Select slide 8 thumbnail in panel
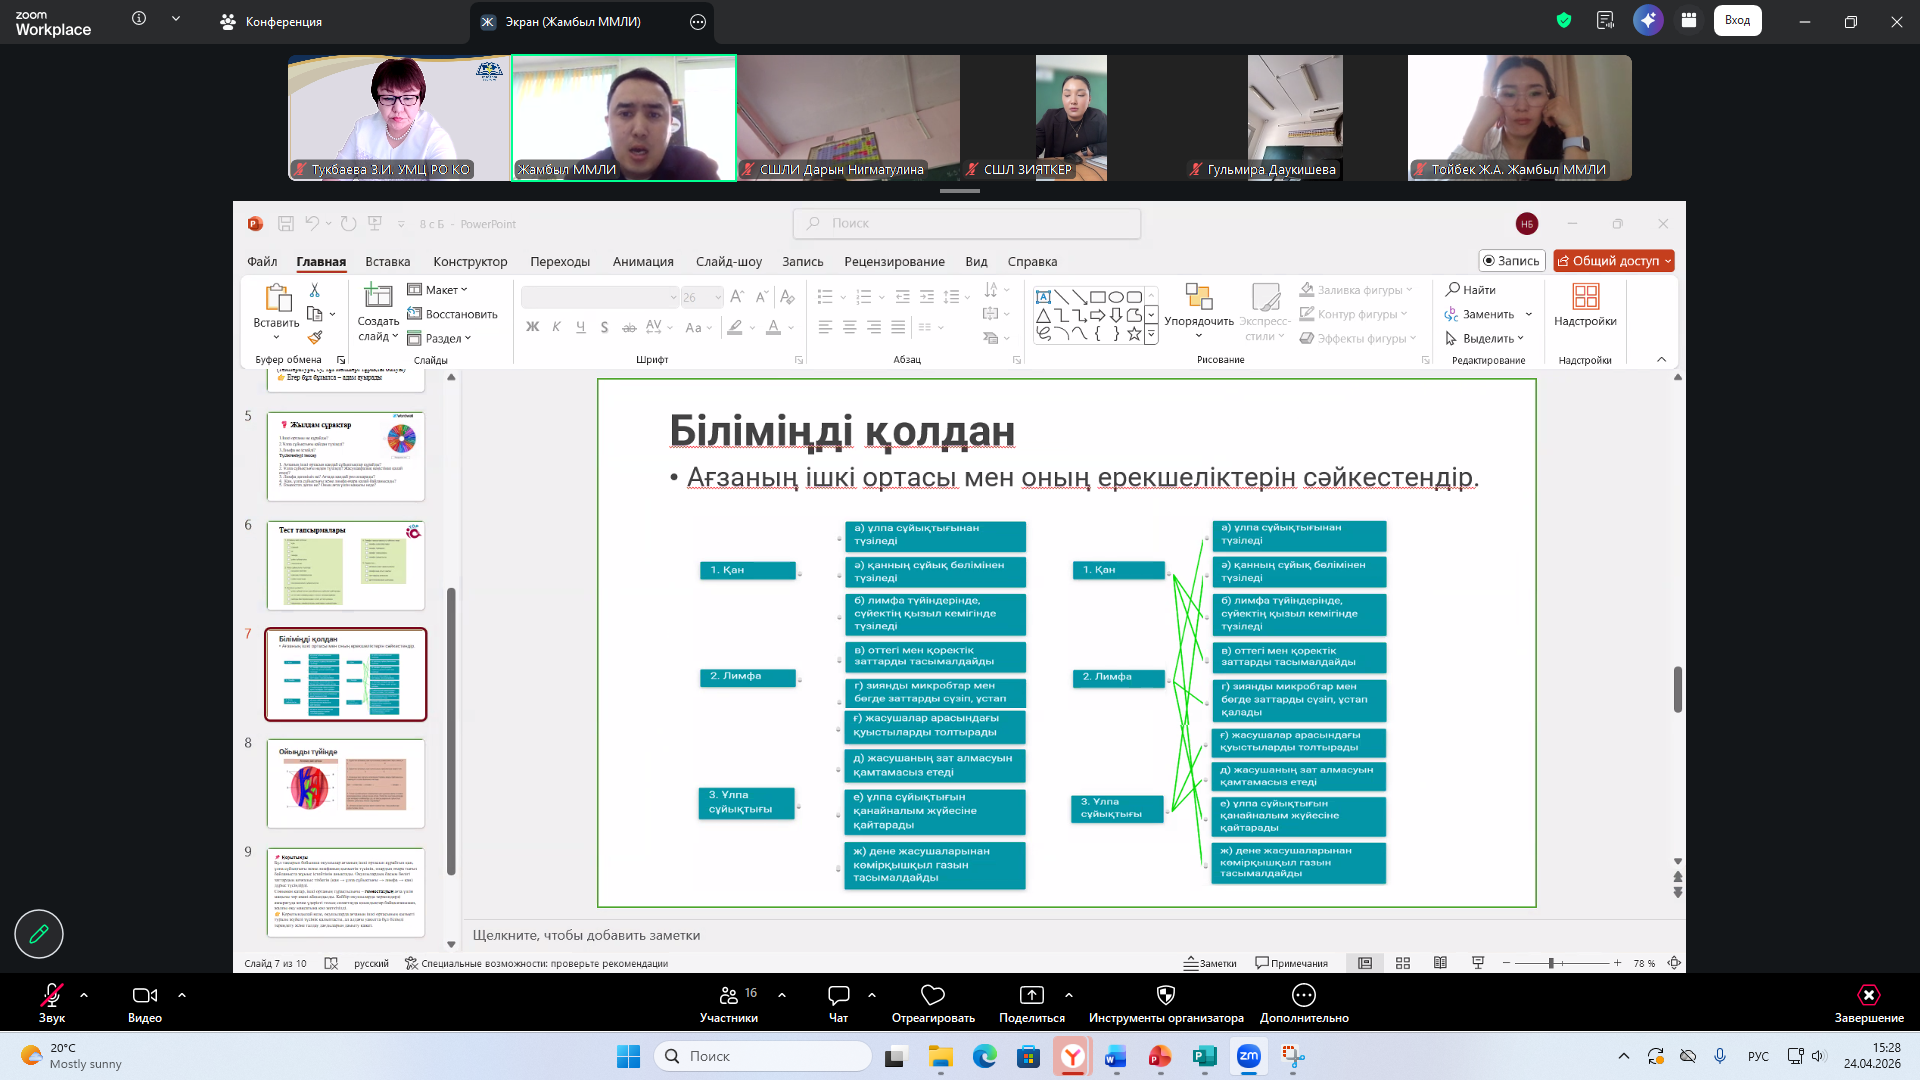 346,783
